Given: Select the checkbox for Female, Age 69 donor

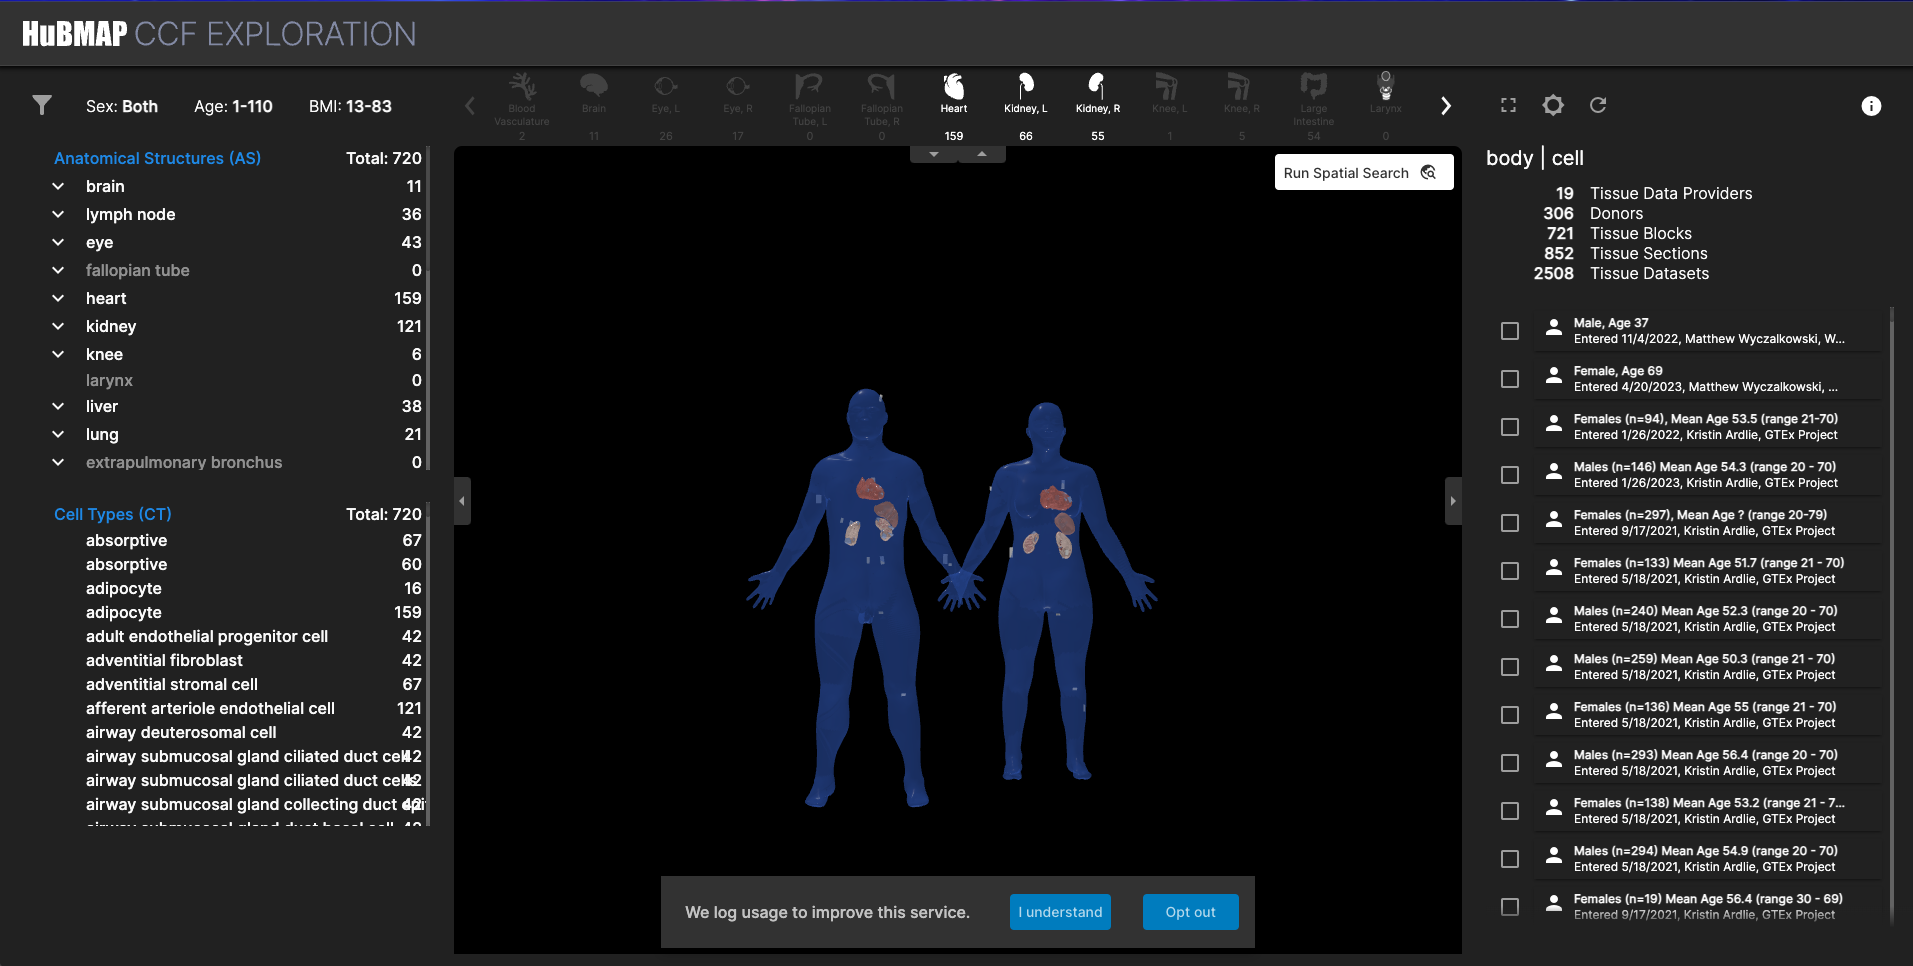Looking at the screenshot, I should coord(1510,378).
